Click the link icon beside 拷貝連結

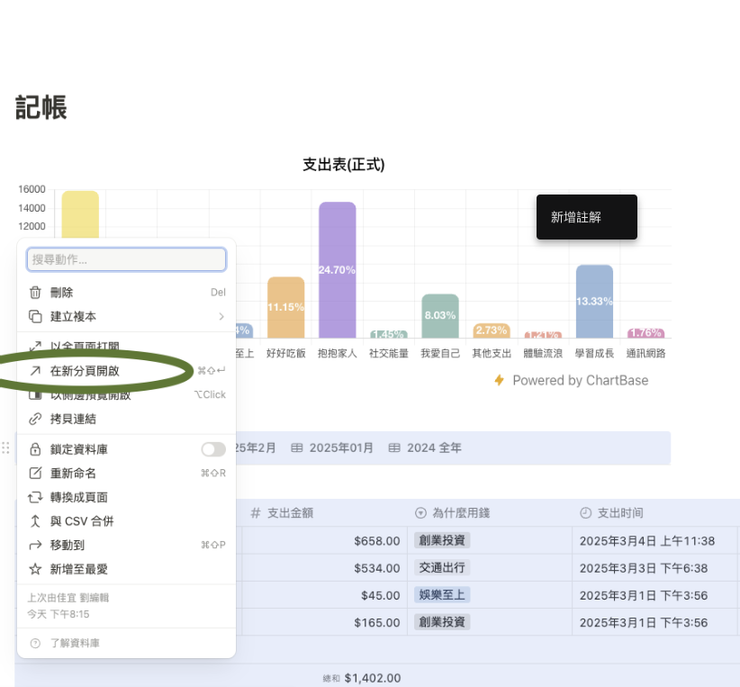click(35, 419)
